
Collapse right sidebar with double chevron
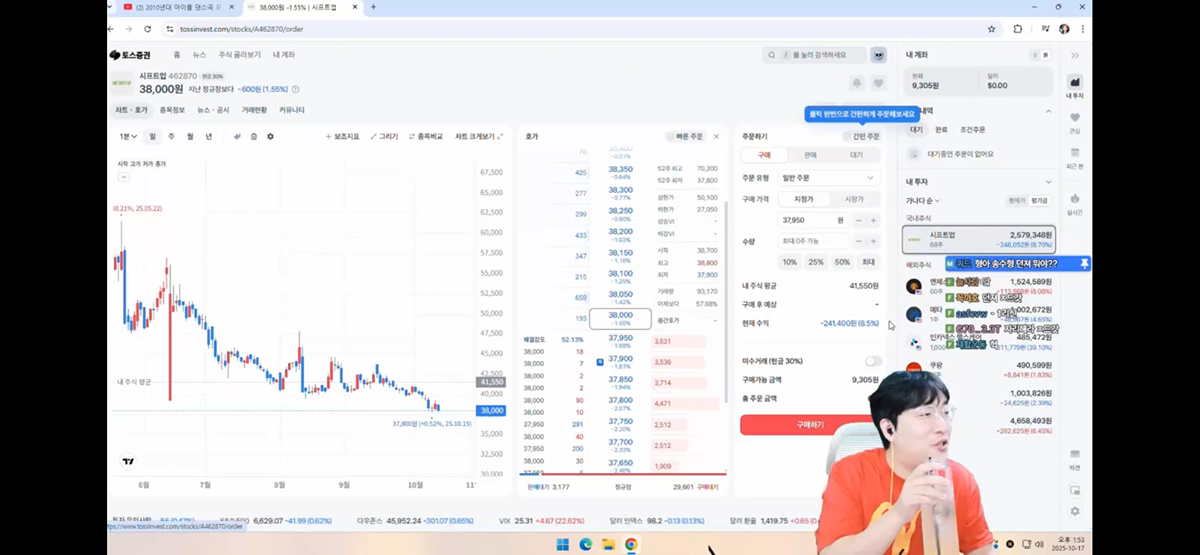point(1075,55)
